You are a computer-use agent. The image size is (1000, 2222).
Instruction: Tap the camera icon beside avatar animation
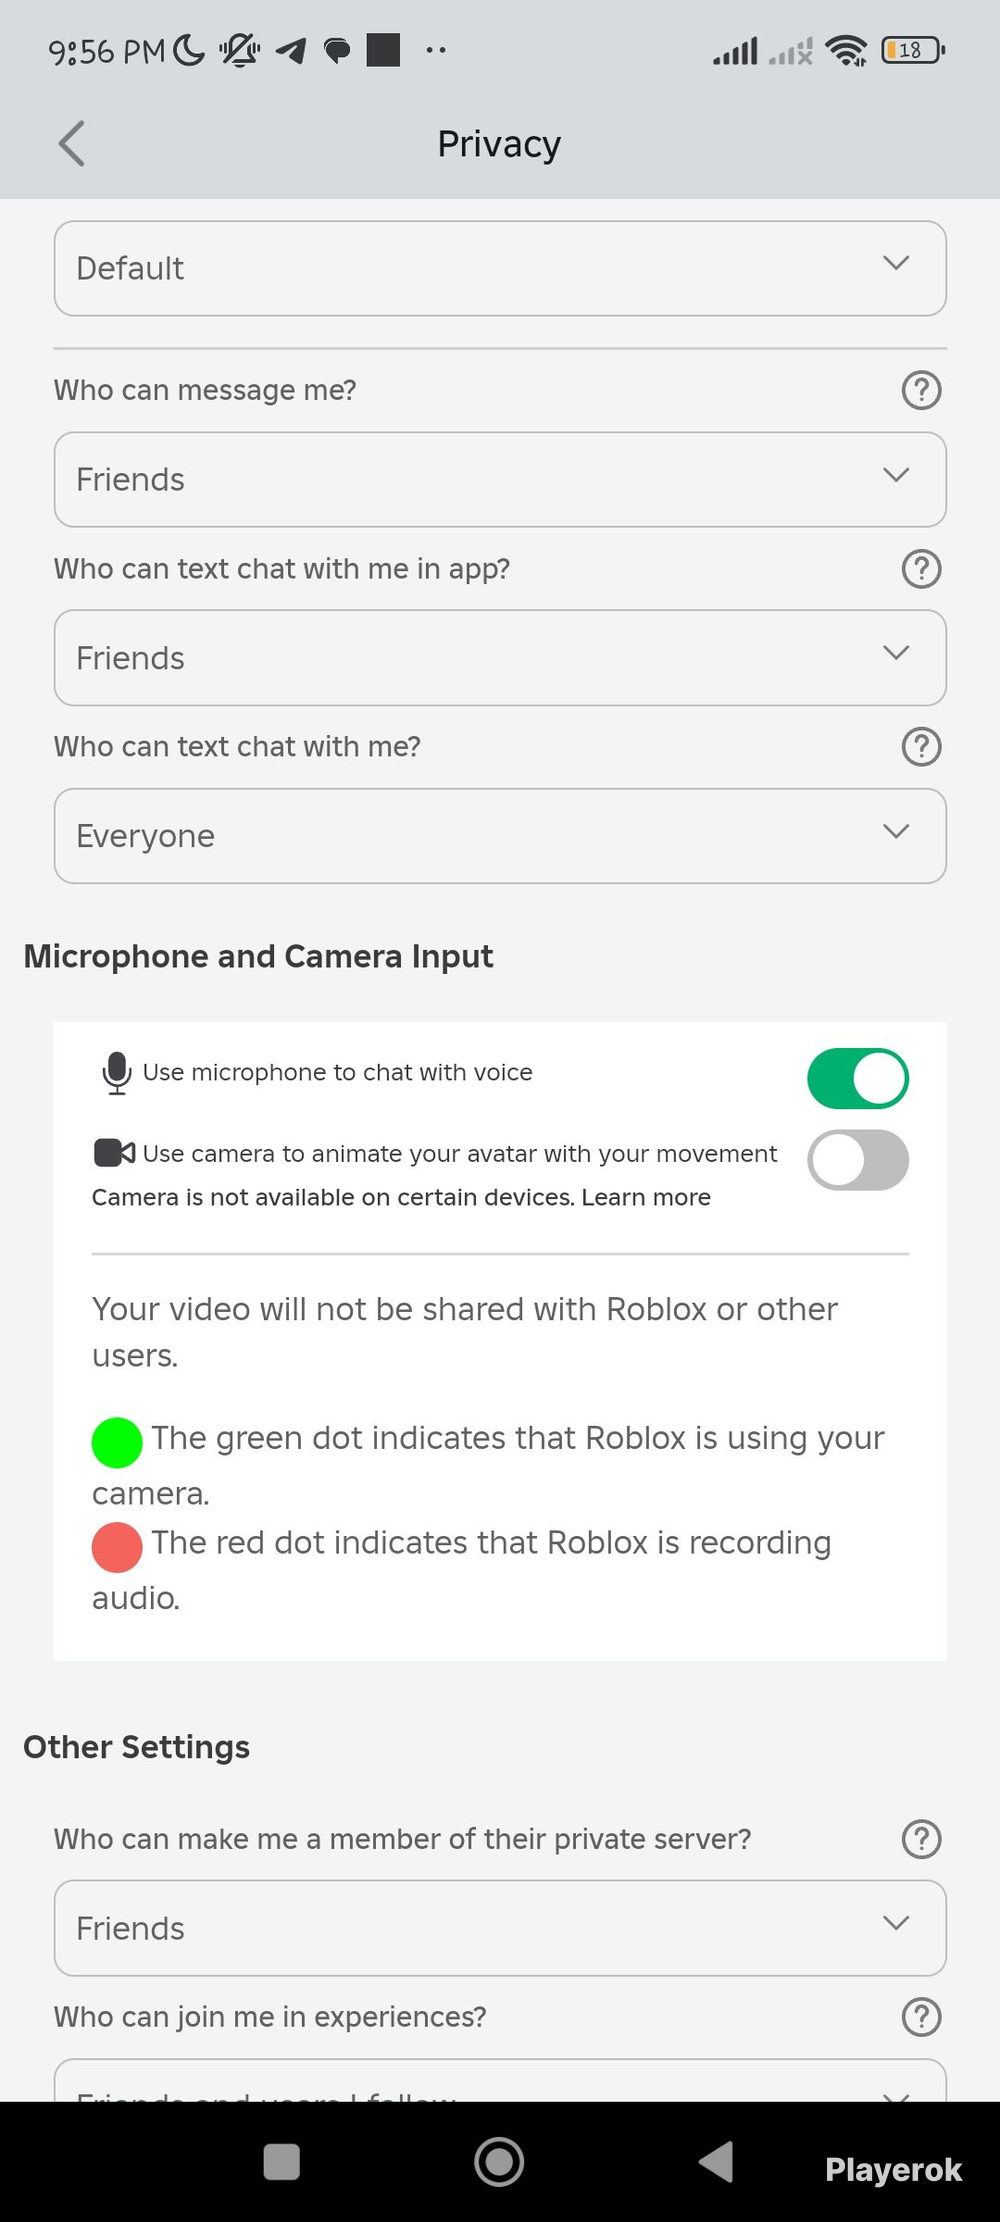pyautogui.click(x=114, y=1153)
